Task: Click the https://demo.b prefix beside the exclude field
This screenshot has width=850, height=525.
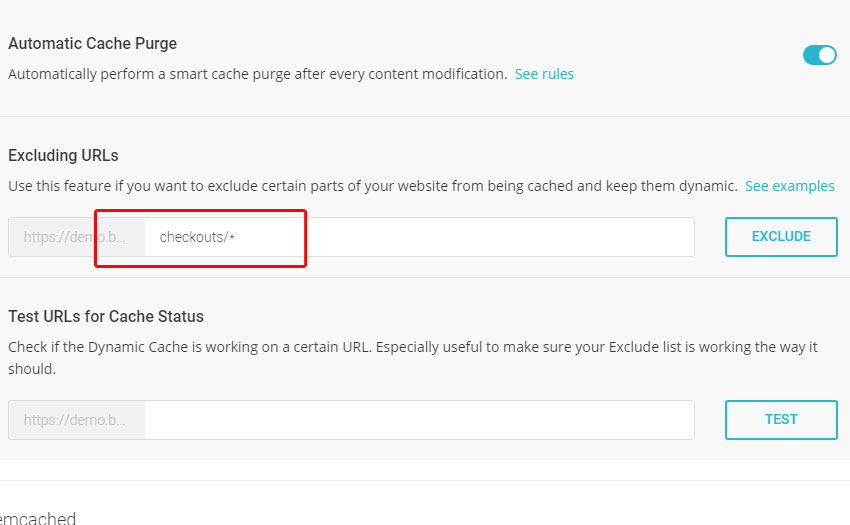Action: pyautogui.click(x=76, y=237)
